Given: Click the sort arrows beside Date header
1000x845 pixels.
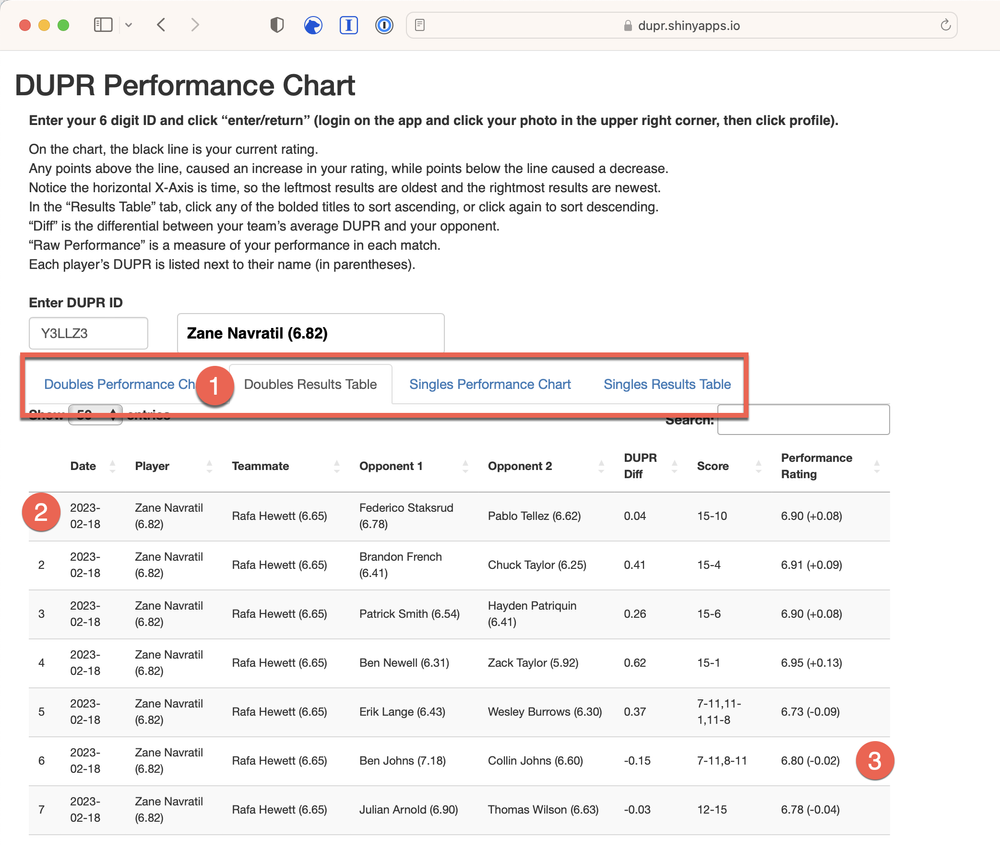Looking at the screenshot, I should click(x=110, y=466).
